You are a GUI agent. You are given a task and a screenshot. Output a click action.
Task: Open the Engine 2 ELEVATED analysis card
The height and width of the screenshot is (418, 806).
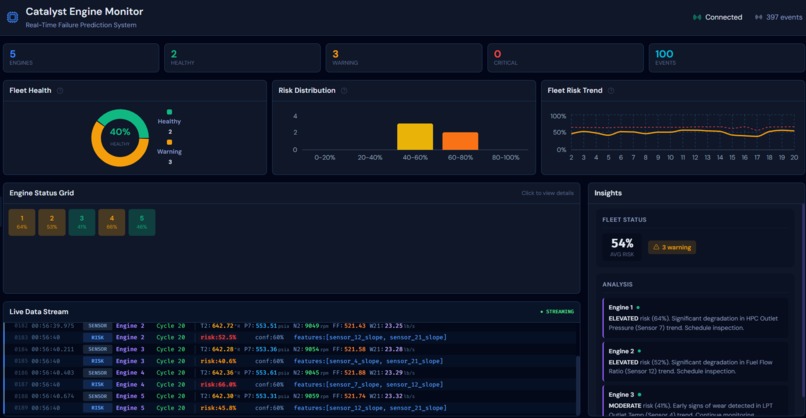(695, 361)
